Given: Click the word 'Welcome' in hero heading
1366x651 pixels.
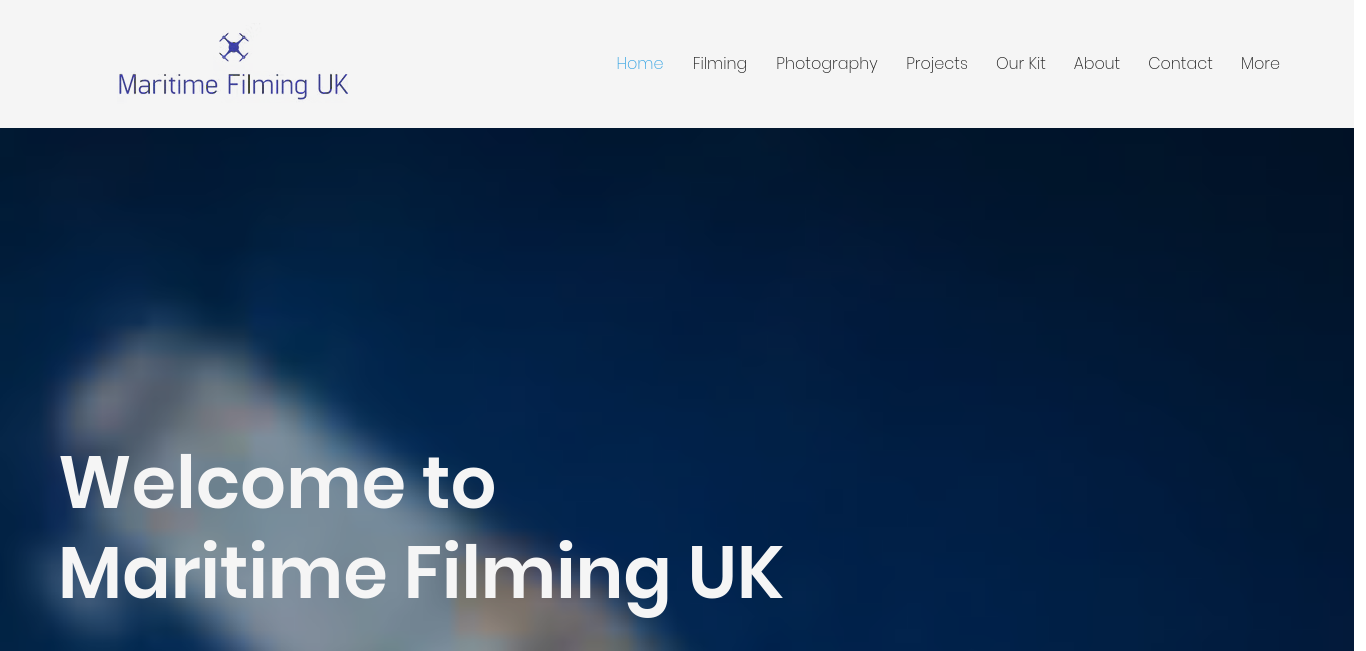Looking at the screenshot, I should point(233,483).
